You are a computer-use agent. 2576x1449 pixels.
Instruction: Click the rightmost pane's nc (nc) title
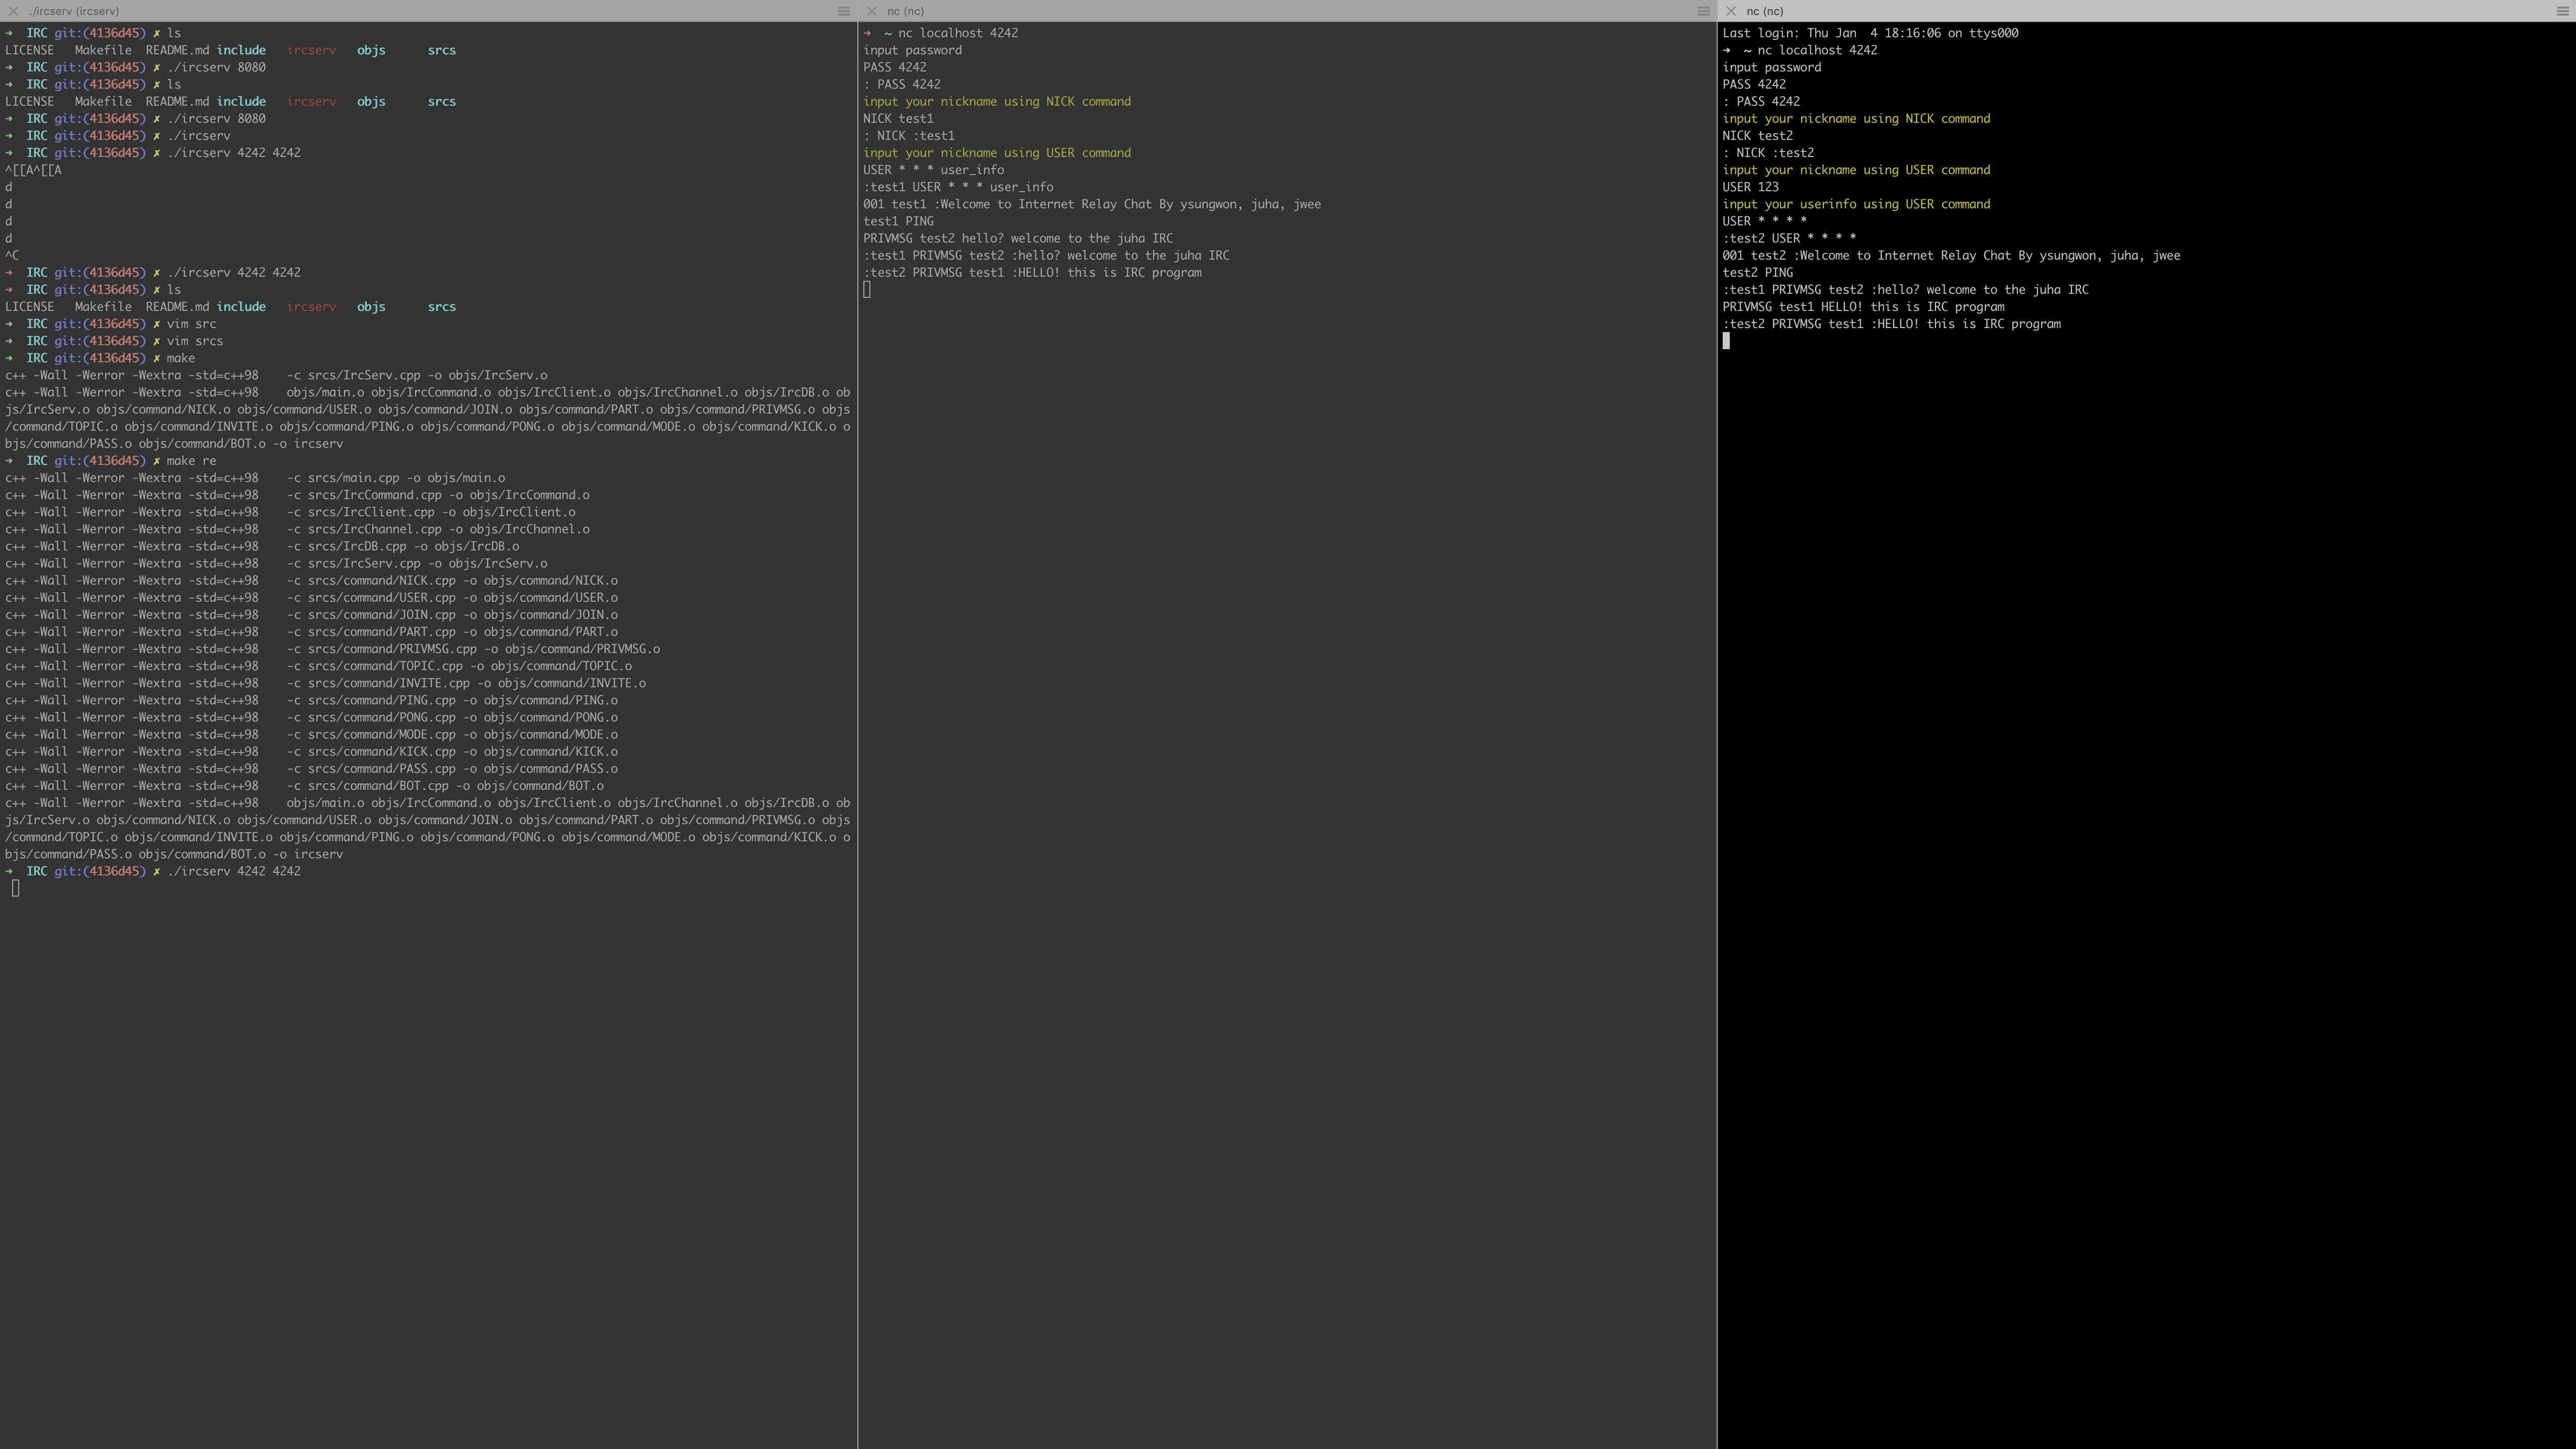(x=1764, y=11)
